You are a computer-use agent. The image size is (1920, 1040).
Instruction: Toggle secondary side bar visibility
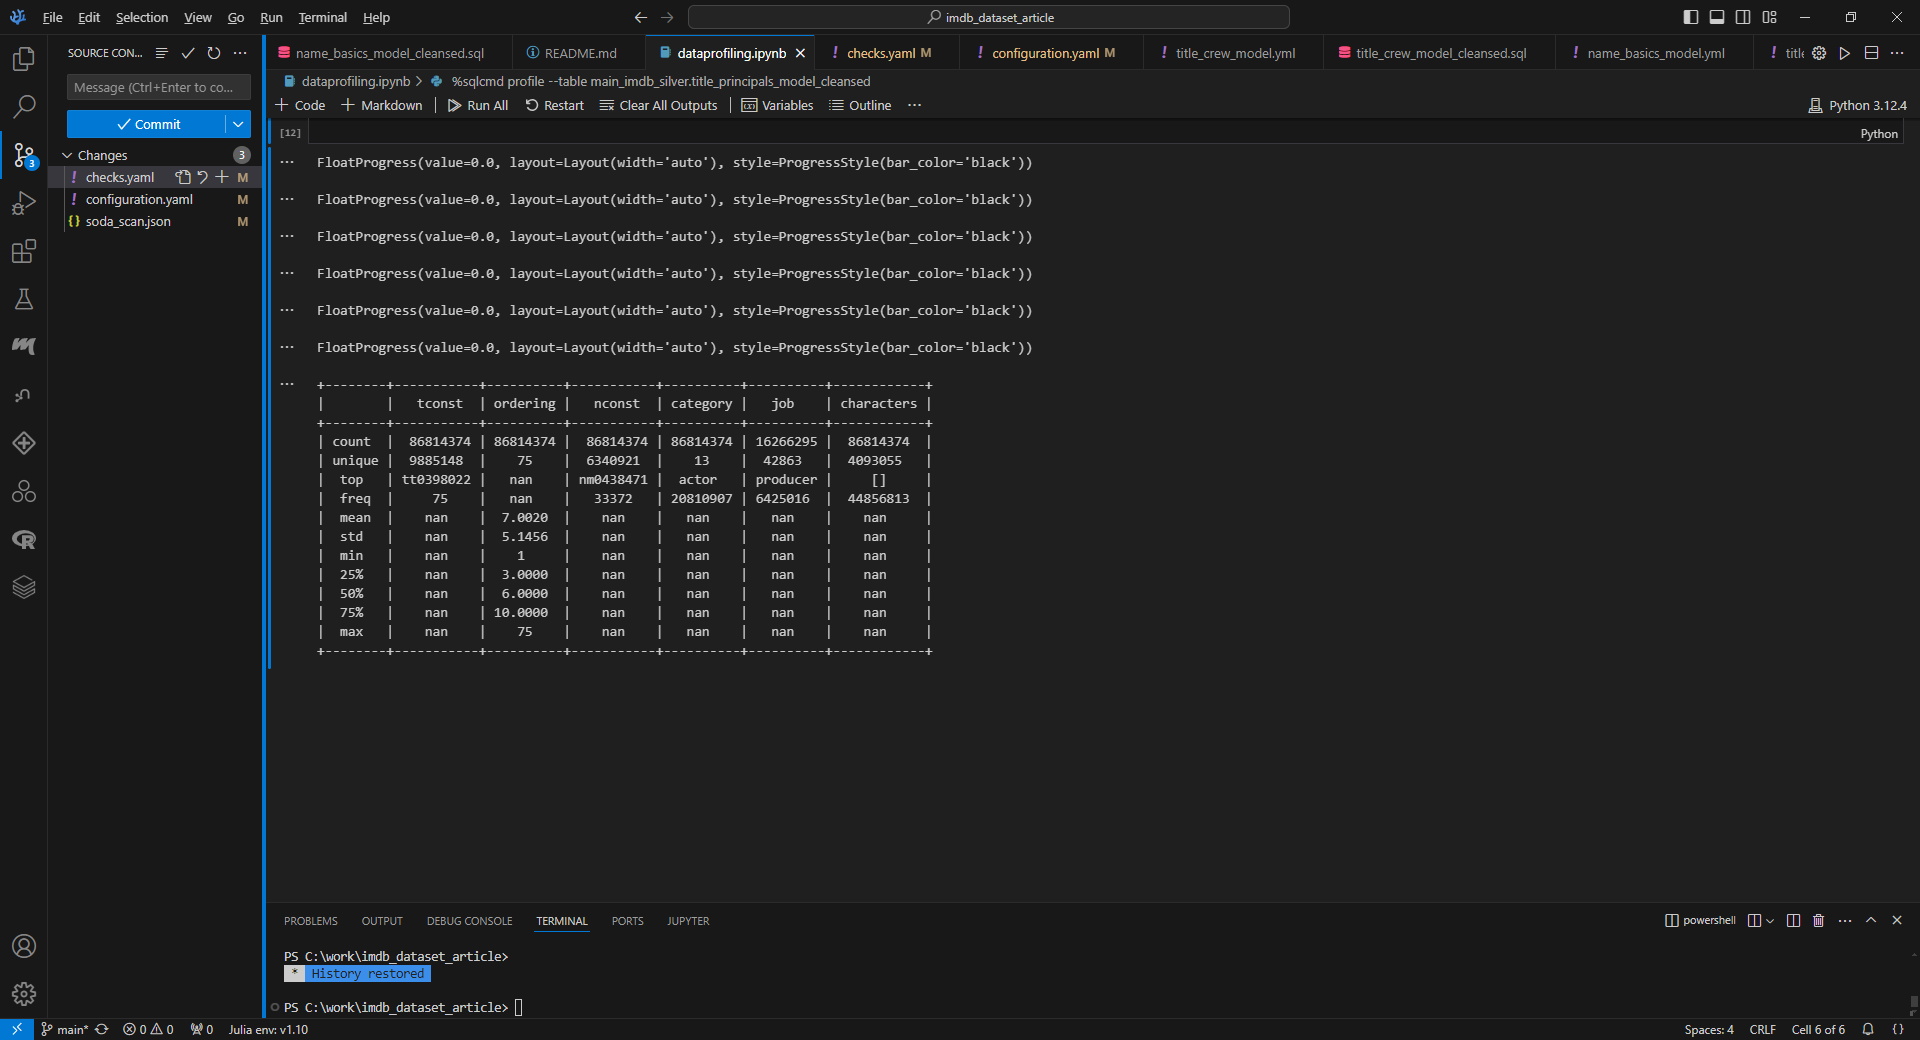click(1743, 17)
